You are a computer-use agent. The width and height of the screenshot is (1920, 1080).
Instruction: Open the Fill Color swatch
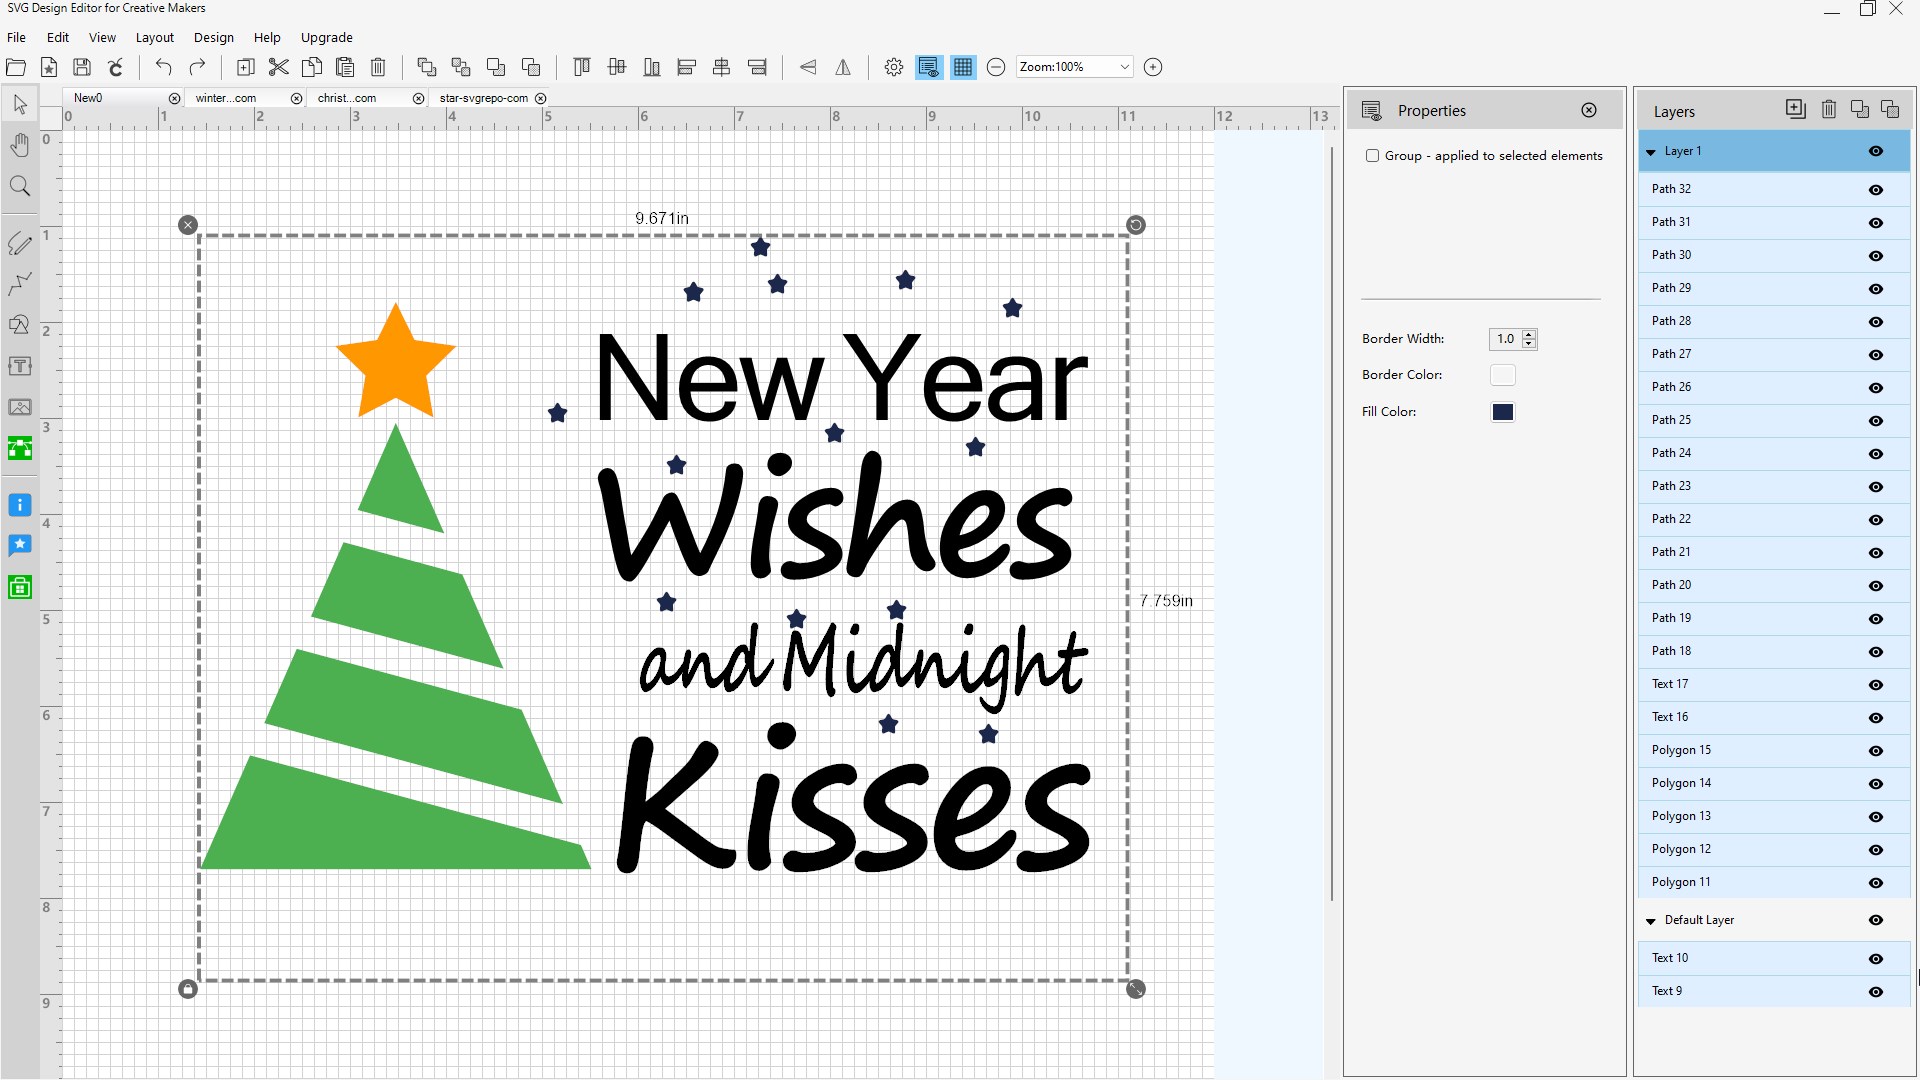point(1502,412)
